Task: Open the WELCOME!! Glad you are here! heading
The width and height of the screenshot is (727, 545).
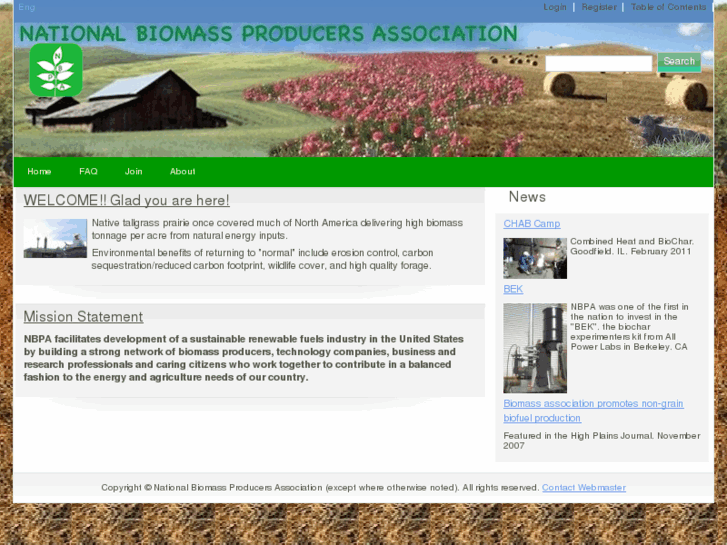Action: pos(126,201)
